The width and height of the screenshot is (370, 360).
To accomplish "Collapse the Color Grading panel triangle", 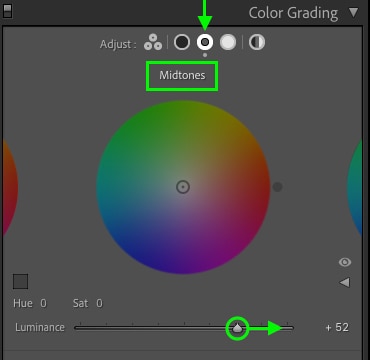I will (353, 13).
